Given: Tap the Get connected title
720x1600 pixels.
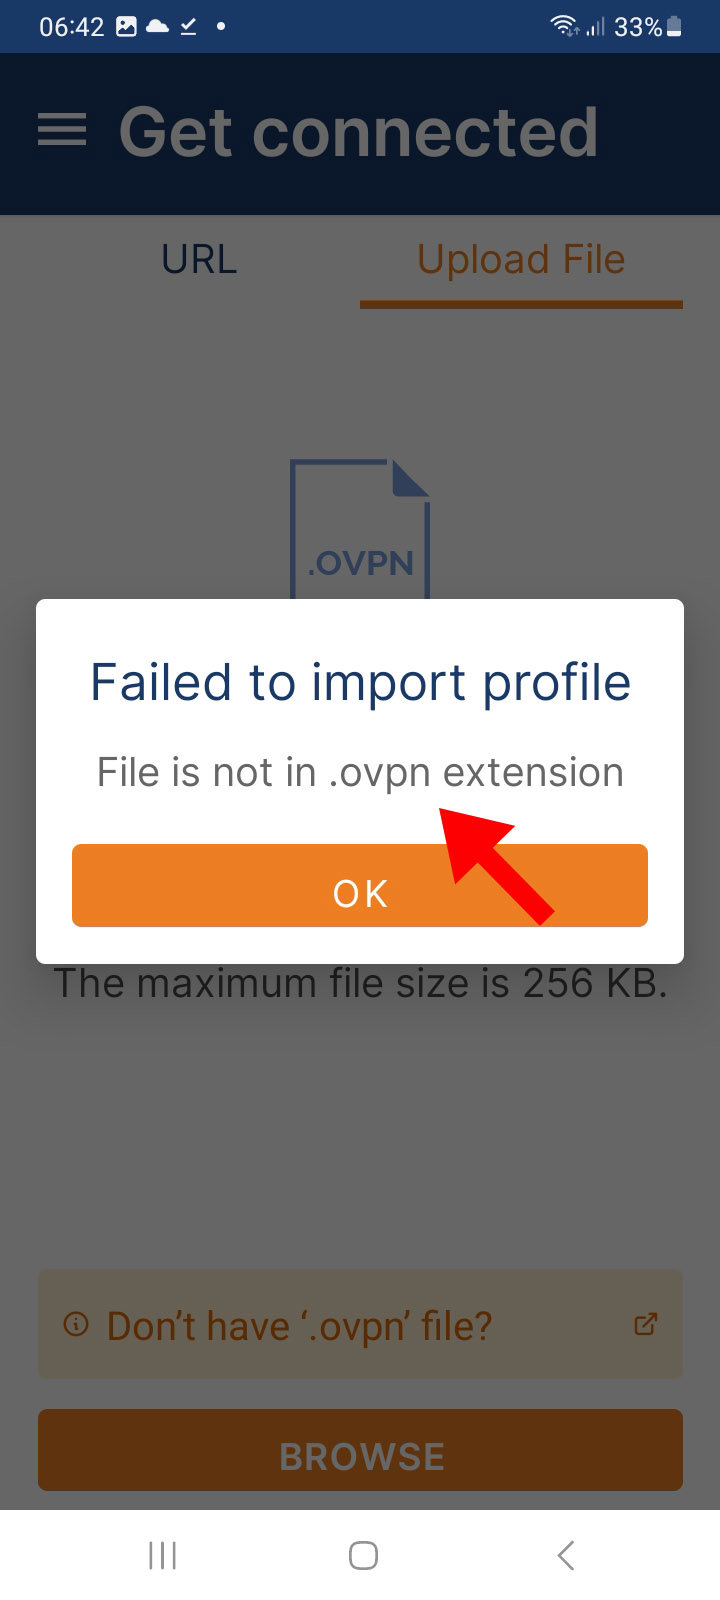Looking at the screenshot, I should [358, 133].
